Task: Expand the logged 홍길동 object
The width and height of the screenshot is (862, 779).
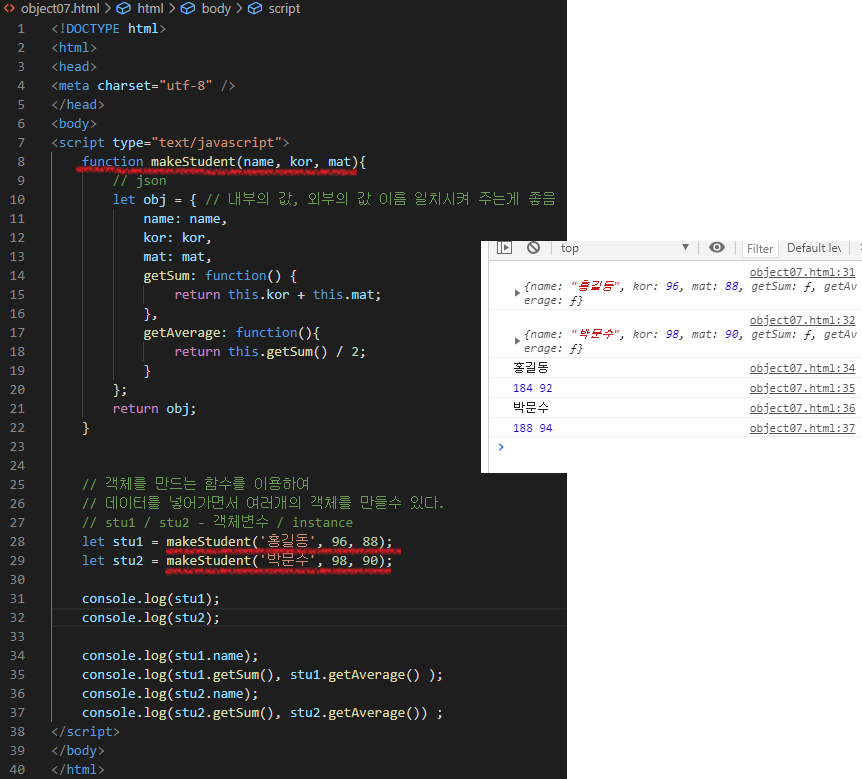Action: 517,293
